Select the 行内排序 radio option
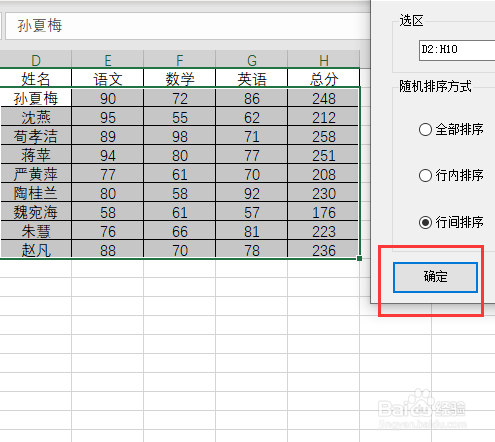The width and height of the screenshot is (495, 442). (x=451, y=175)
